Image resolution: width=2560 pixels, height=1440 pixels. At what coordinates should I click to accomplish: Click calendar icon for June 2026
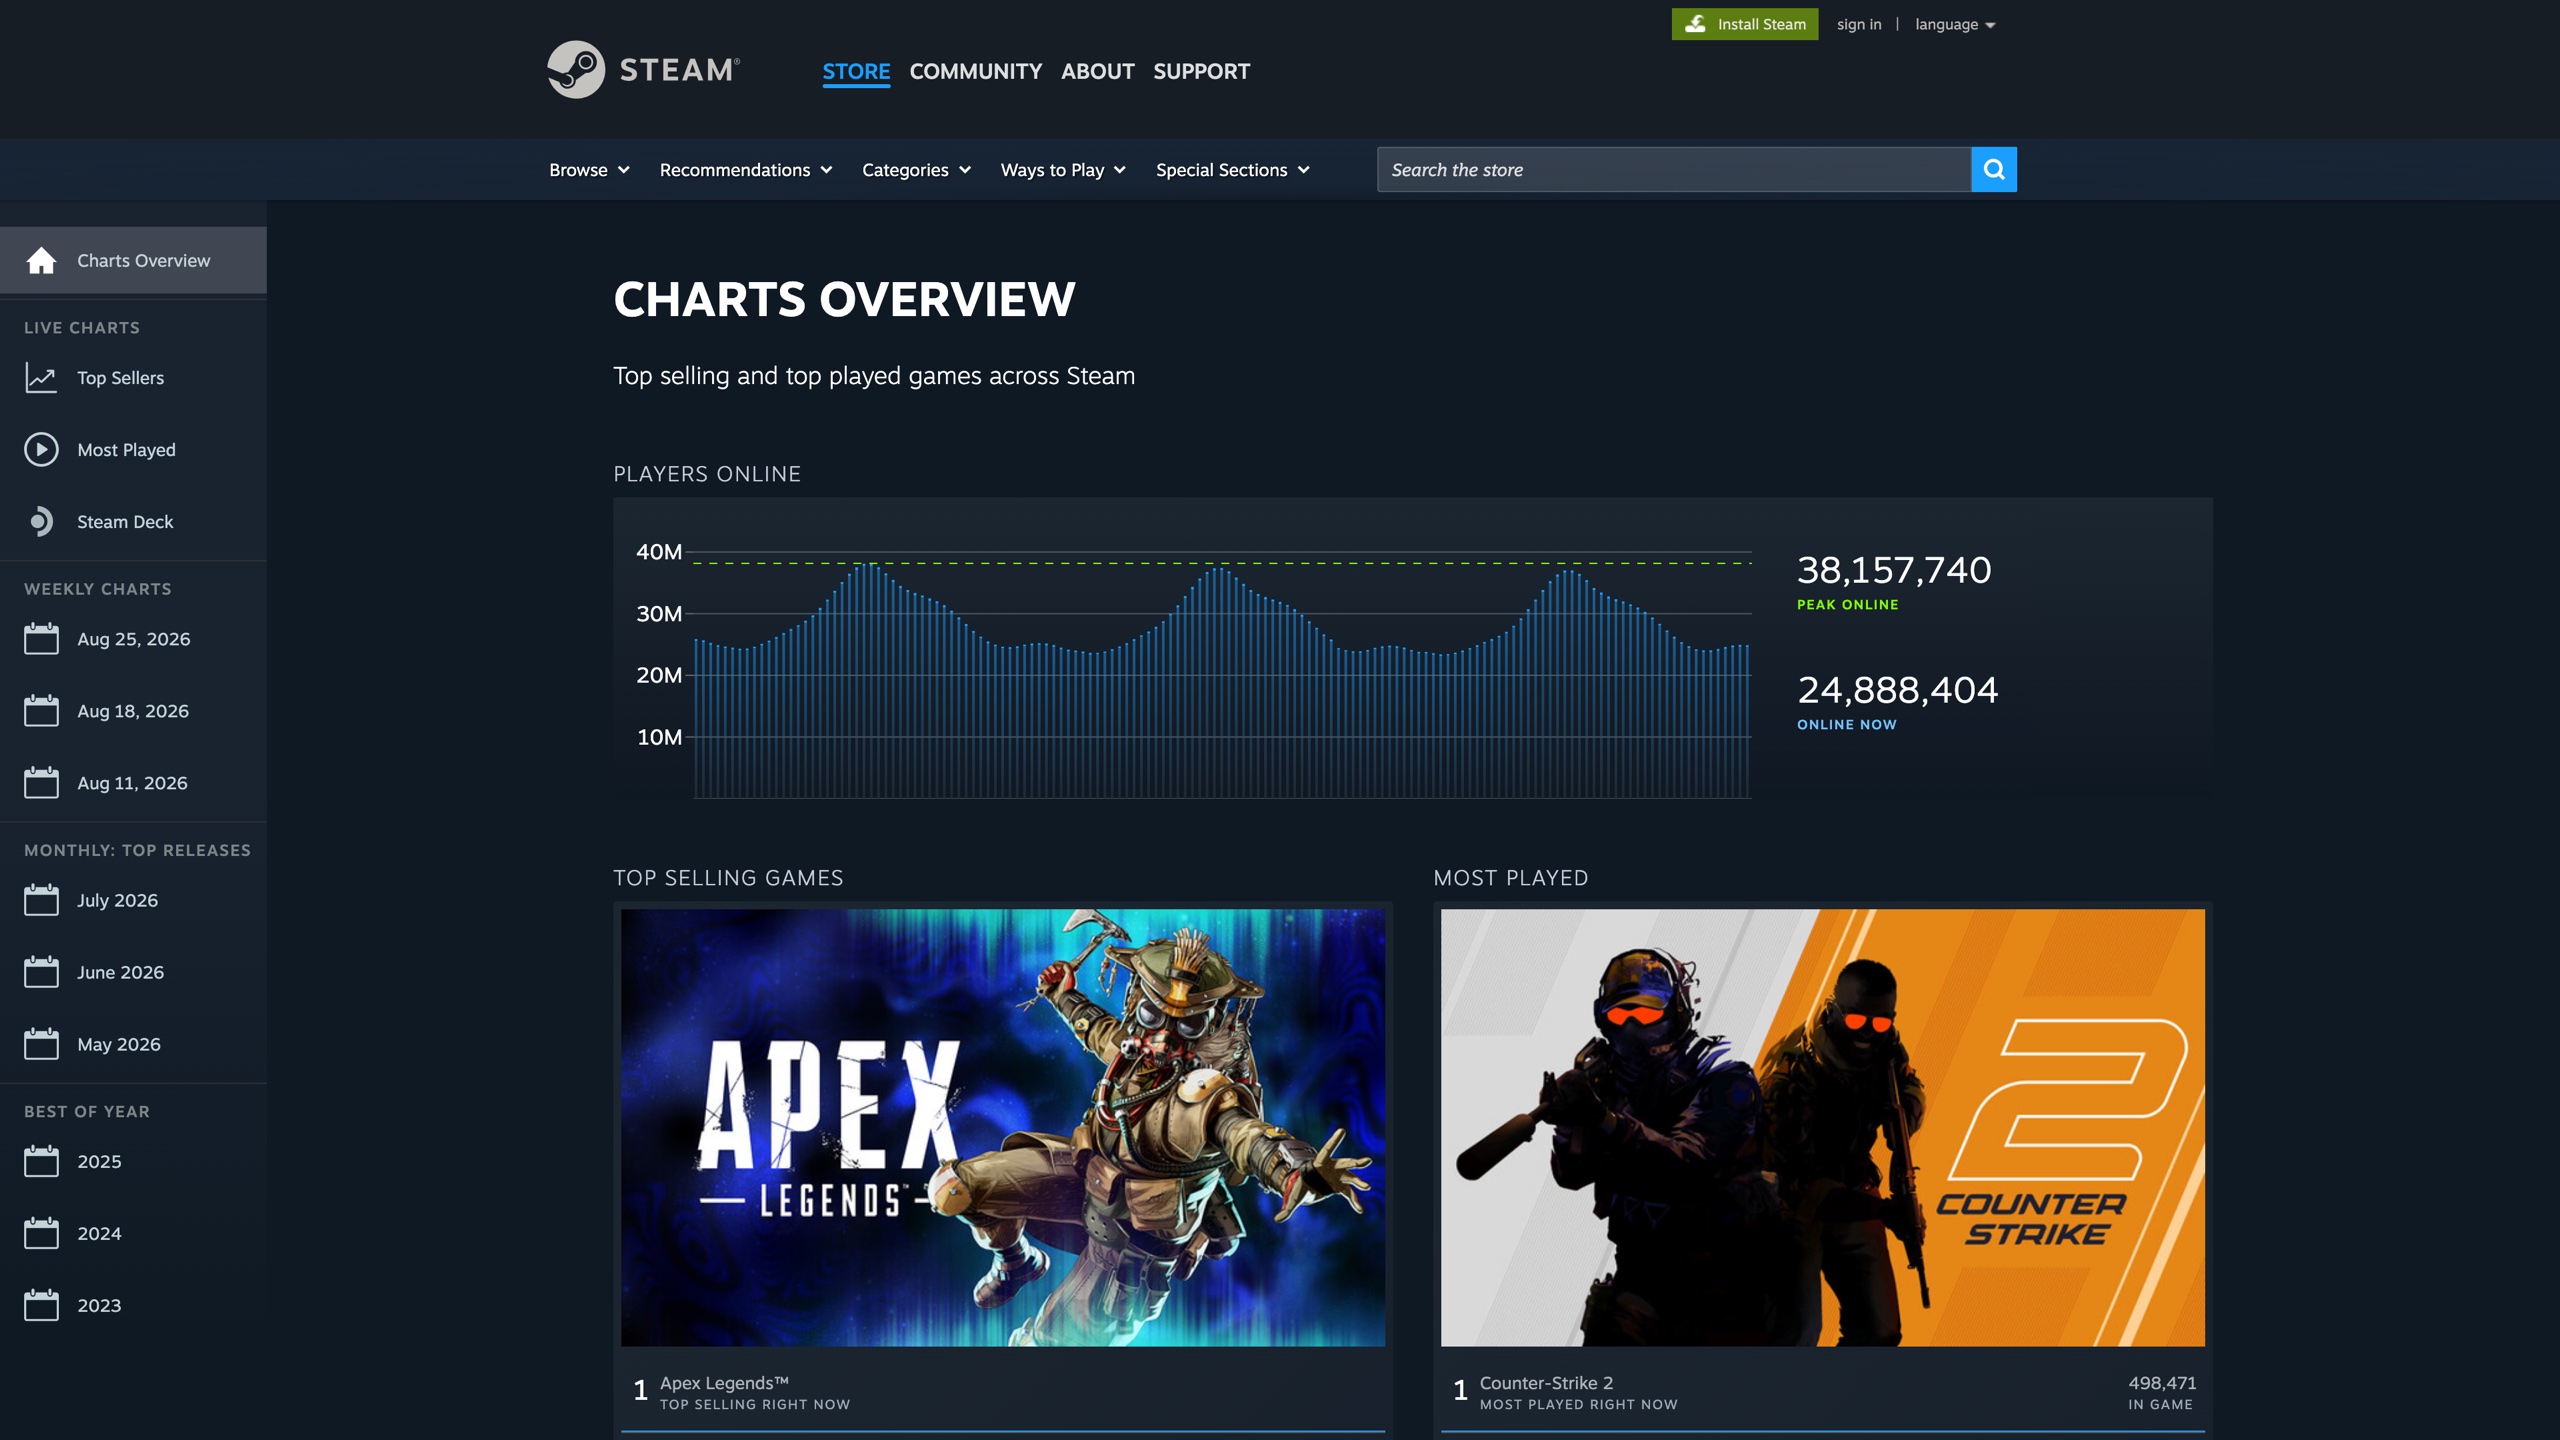[41, 972]
